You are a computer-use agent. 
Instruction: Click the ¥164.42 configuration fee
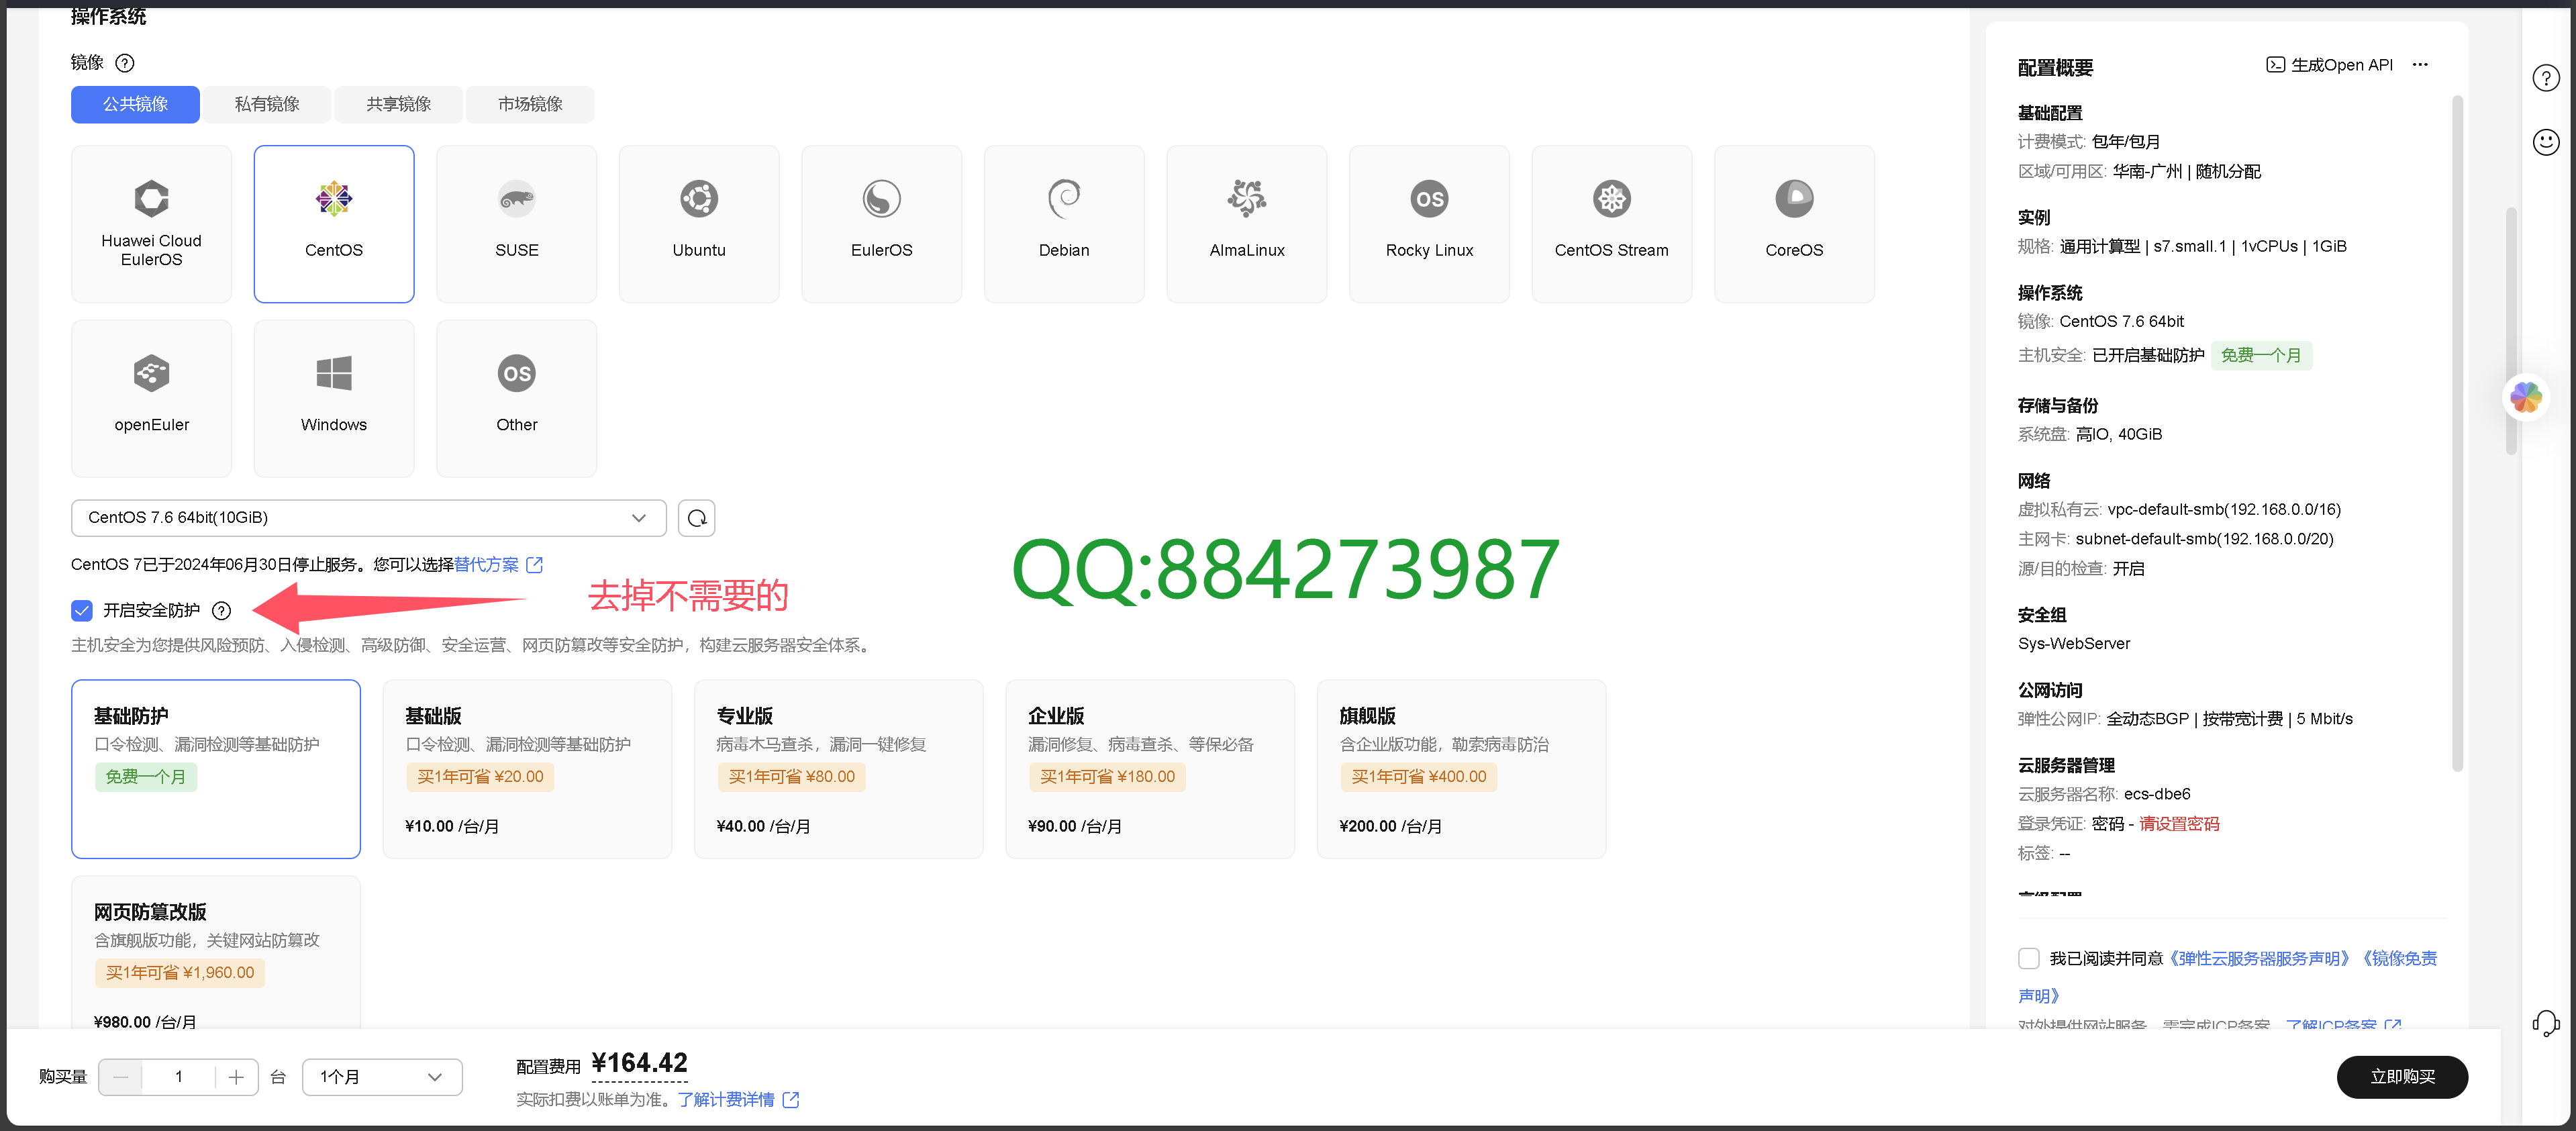[x=639, y=1063]
